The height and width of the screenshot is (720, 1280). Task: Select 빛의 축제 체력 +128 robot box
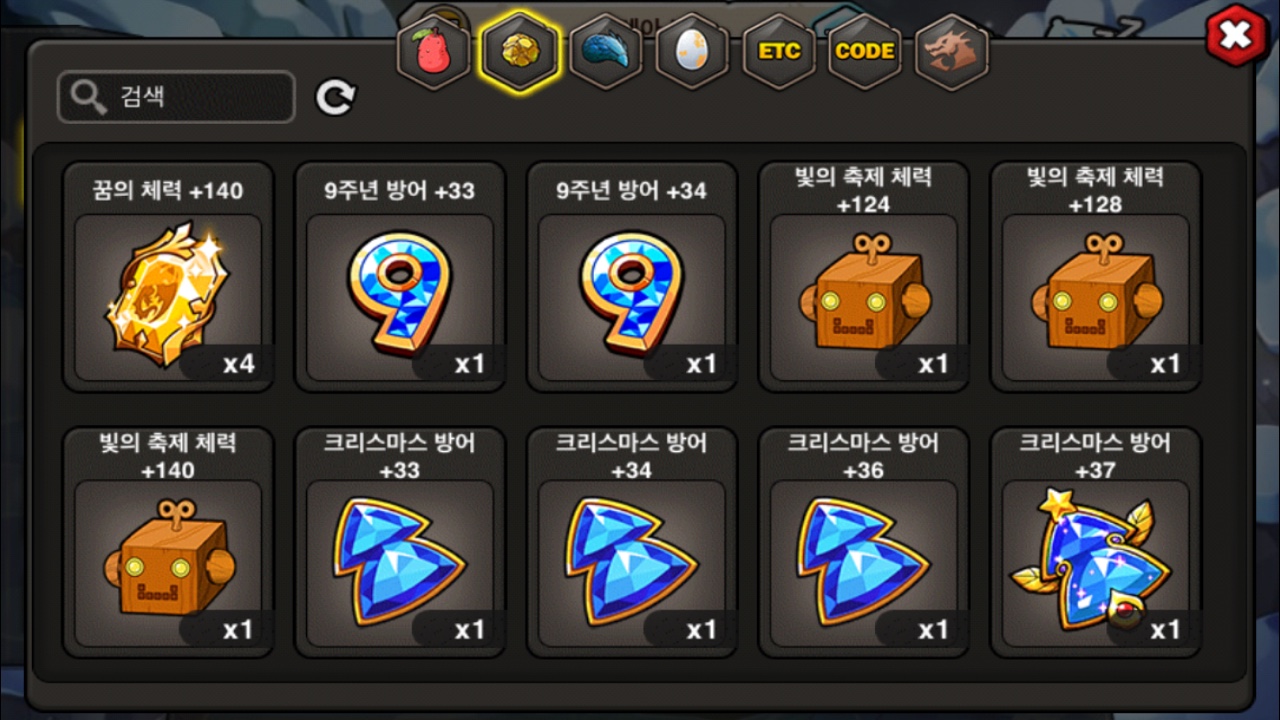pyautogui.click(x=1096, y=276)
